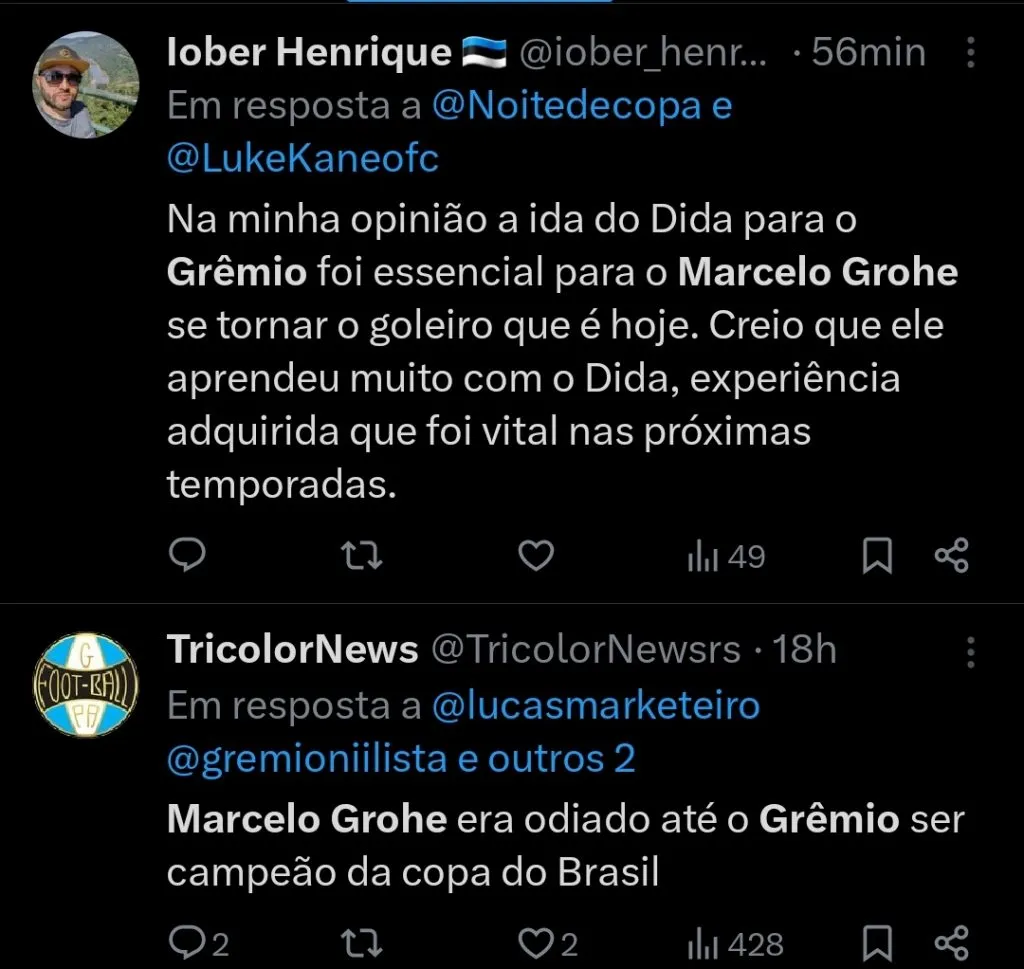Retweet Iober Henrique's post

[361, 556]
